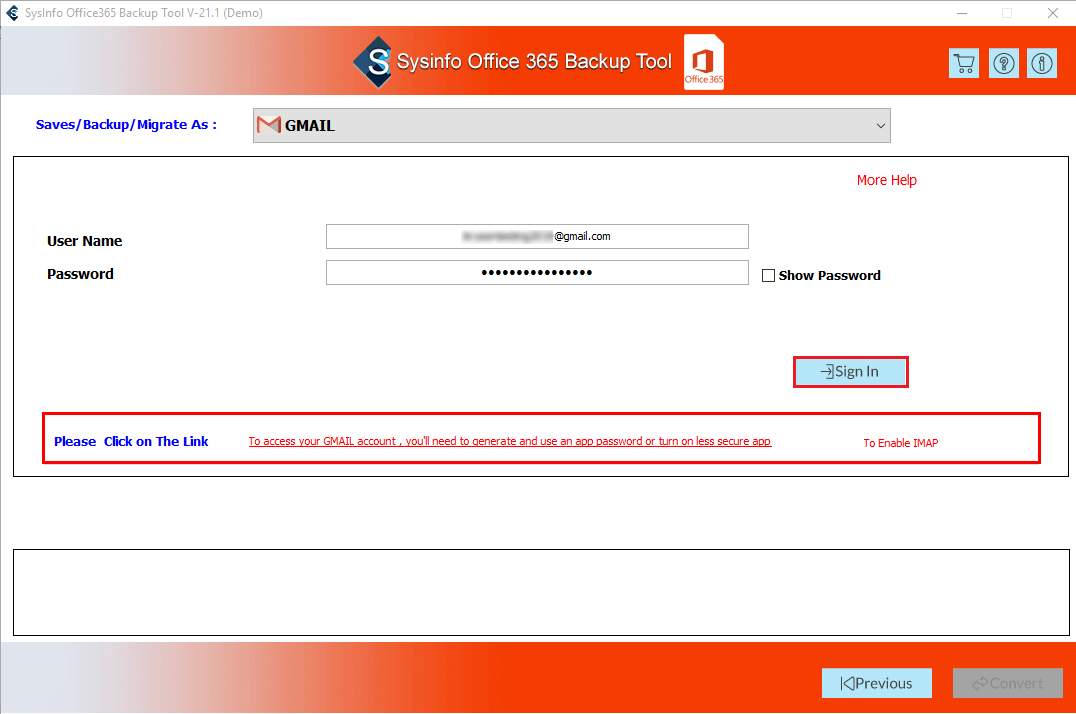This screenshot has width=1076, height=714.
Task: Go back with the Previous button
Action: (x=877, y=683)
